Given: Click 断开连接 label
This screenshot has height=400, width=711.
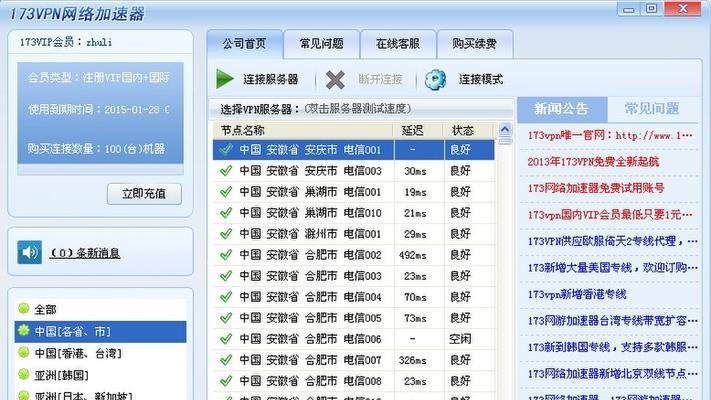Looking at the screenshot, I should tap(380, 80).
